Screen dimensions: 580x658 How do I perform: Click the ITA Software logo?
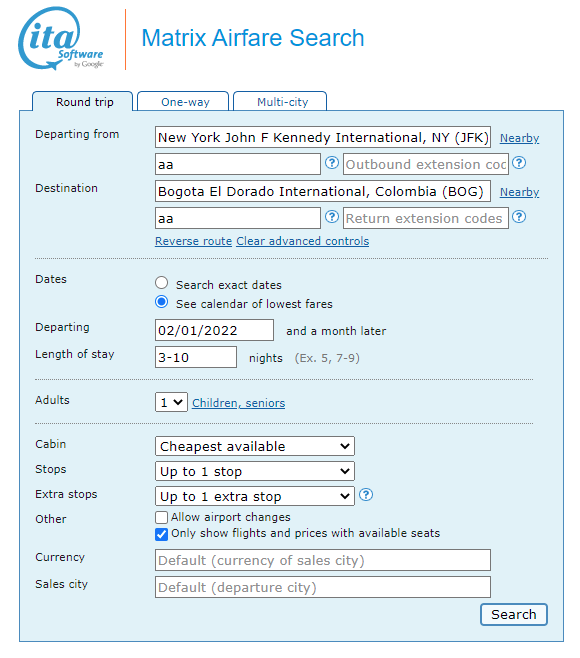pyautogui.click(x=61, y=38)
